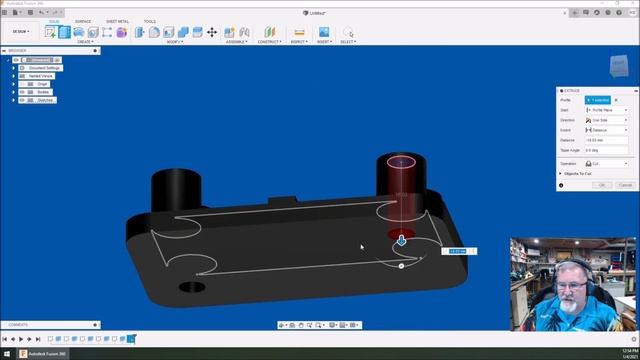This screenshot has width=640, height=360.
Task: Click the Select cursor tool
Action: tap(348, 32)
